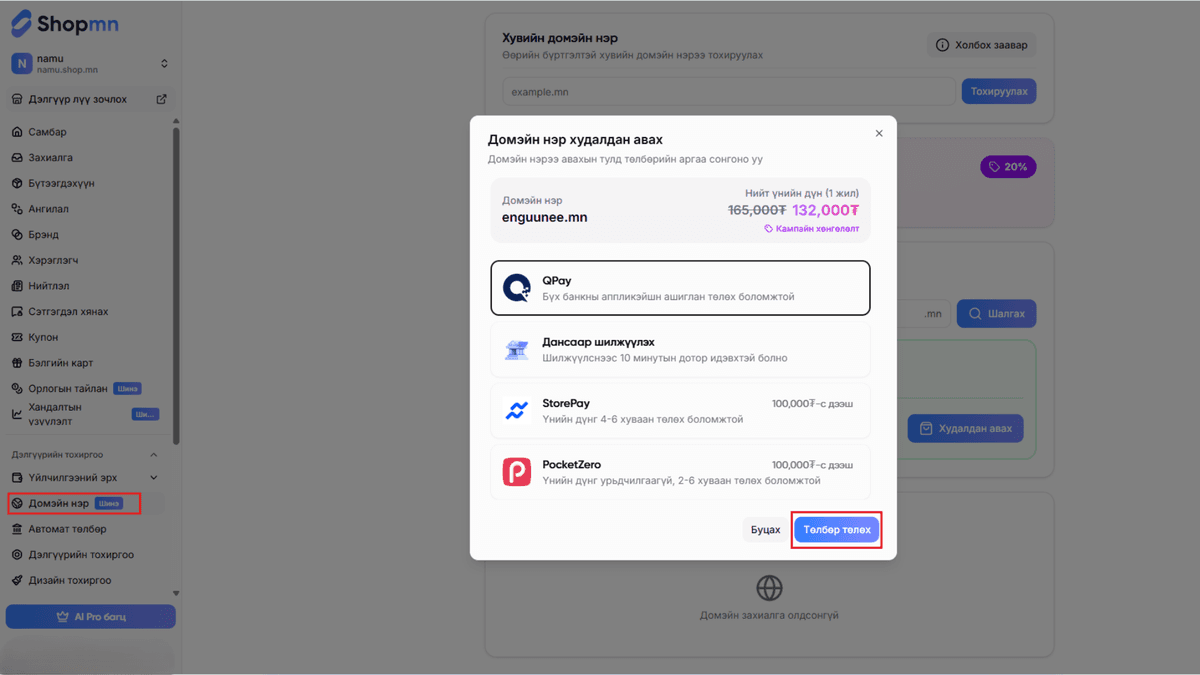Click the QPay logo icon
This screenshot has height=675, width=1200.
pyautogui.click(x=516, y=288)
